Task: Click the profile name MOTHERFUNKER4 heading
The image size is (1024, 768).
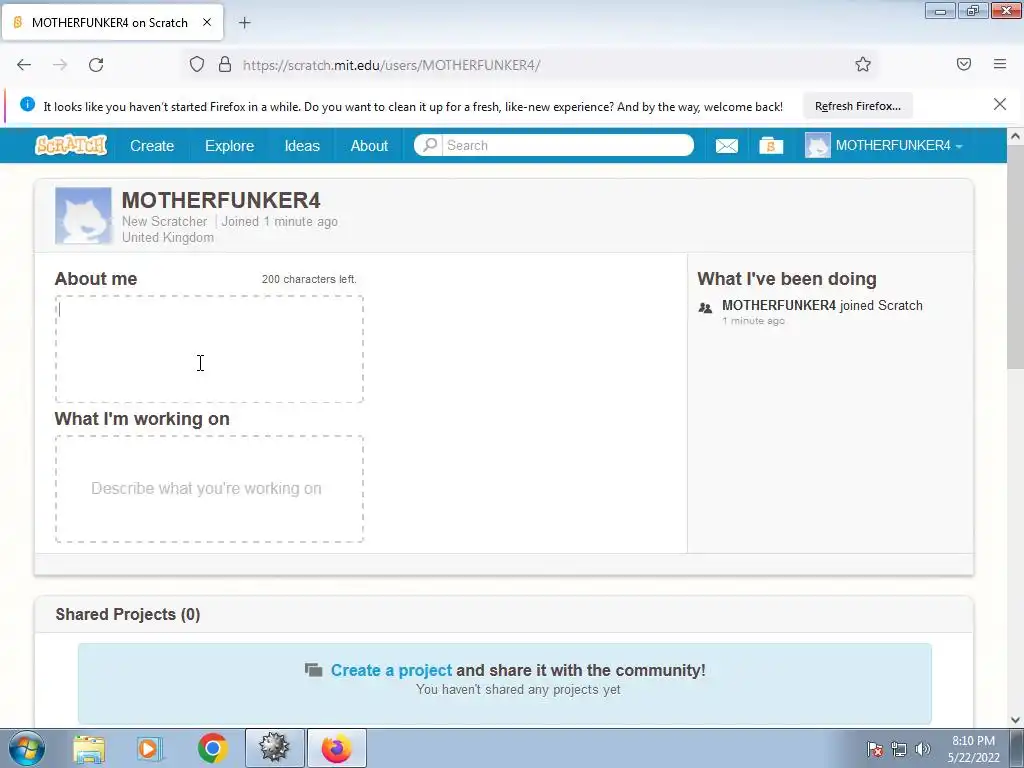Action: pos(221,200)
